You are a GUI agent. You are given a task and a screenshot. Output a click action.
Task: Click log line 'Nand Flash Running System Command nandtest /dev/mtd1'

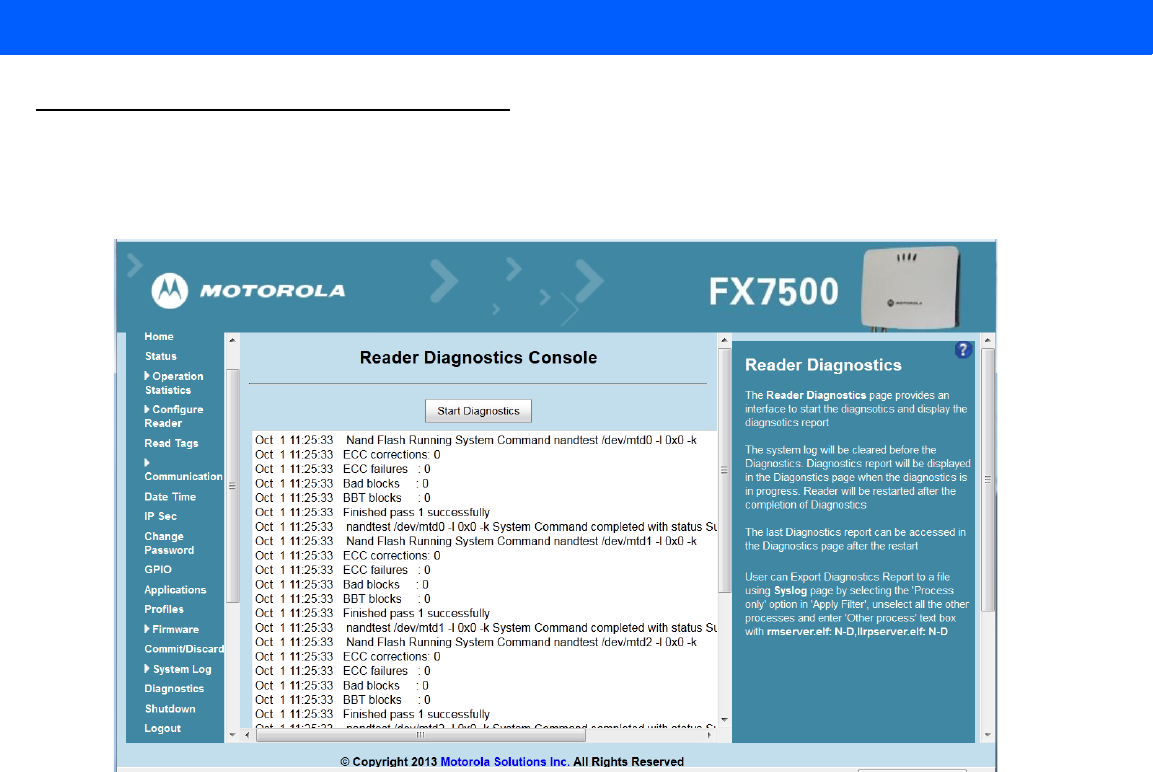pyautogui.click(x=476, y=541)
